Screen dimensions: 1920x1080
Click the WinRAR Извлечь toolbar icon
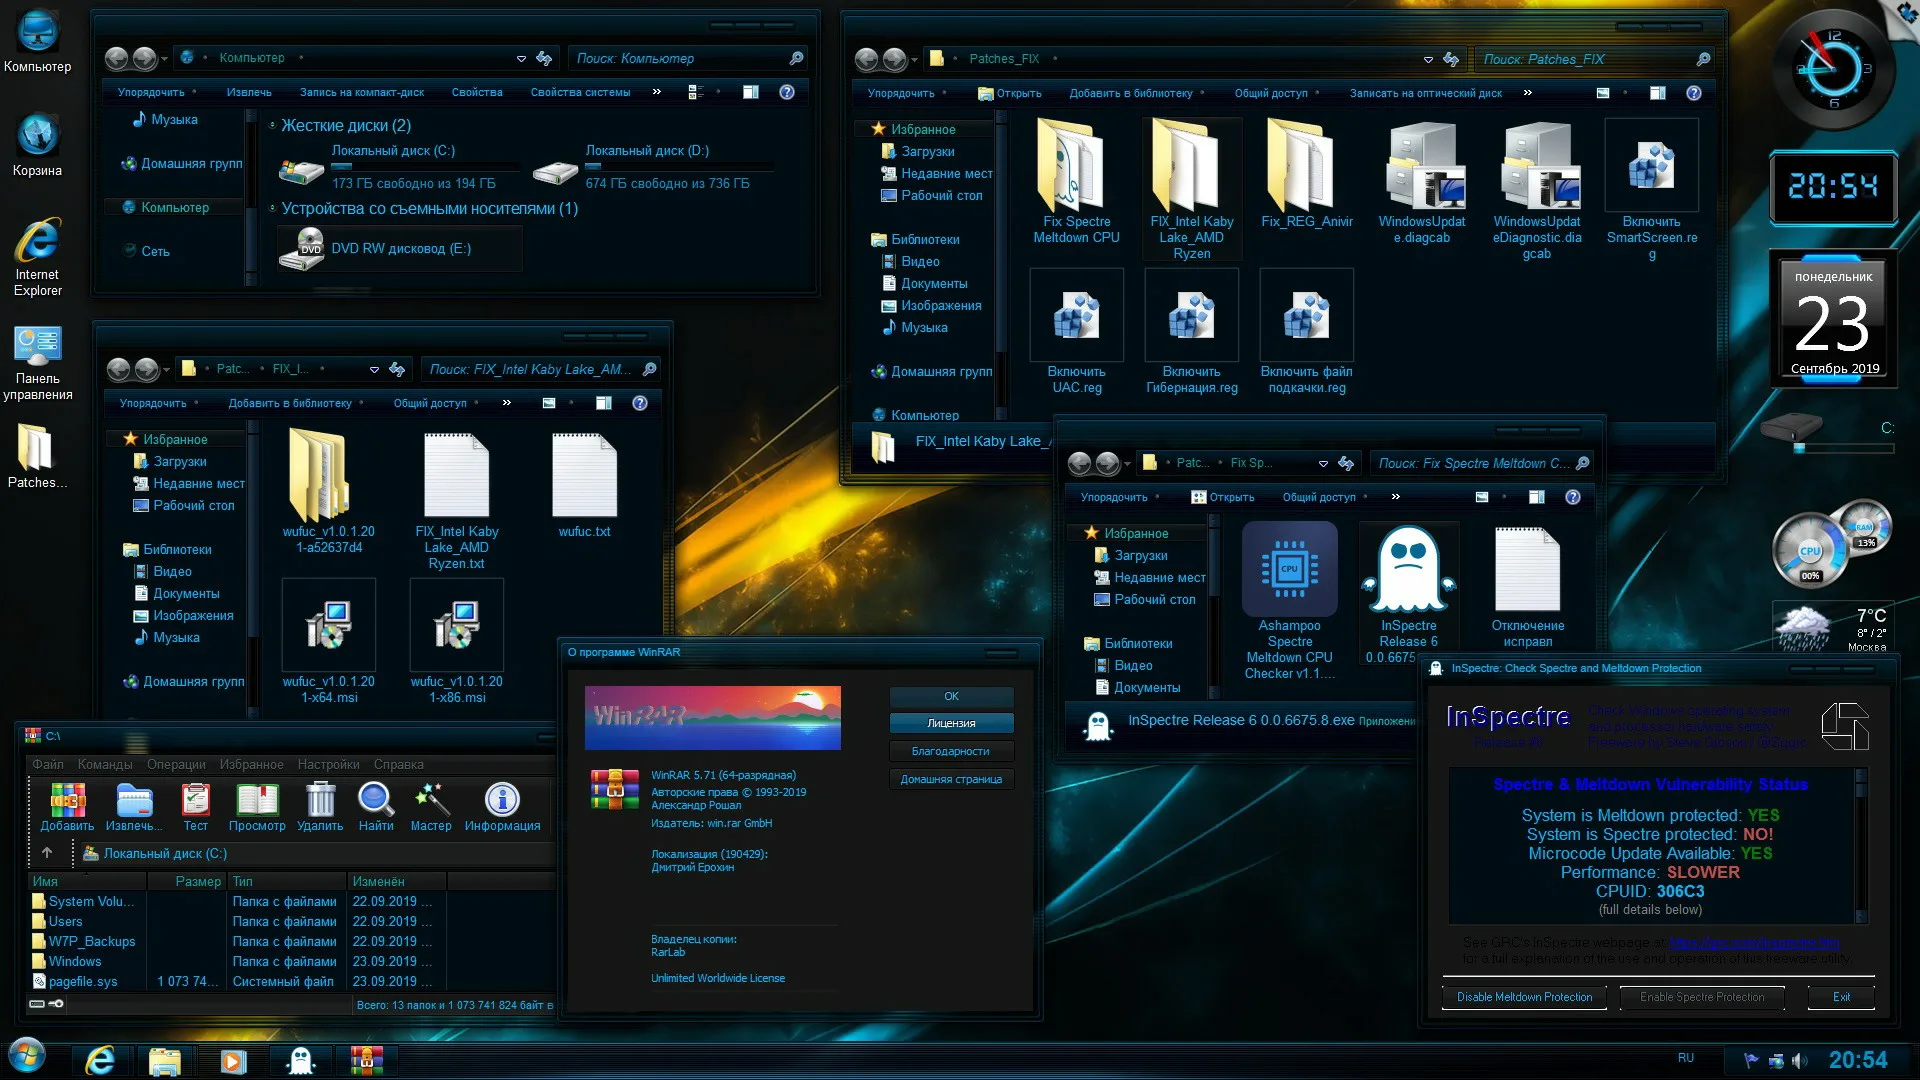pyautogui.click(x=133, y=806)
